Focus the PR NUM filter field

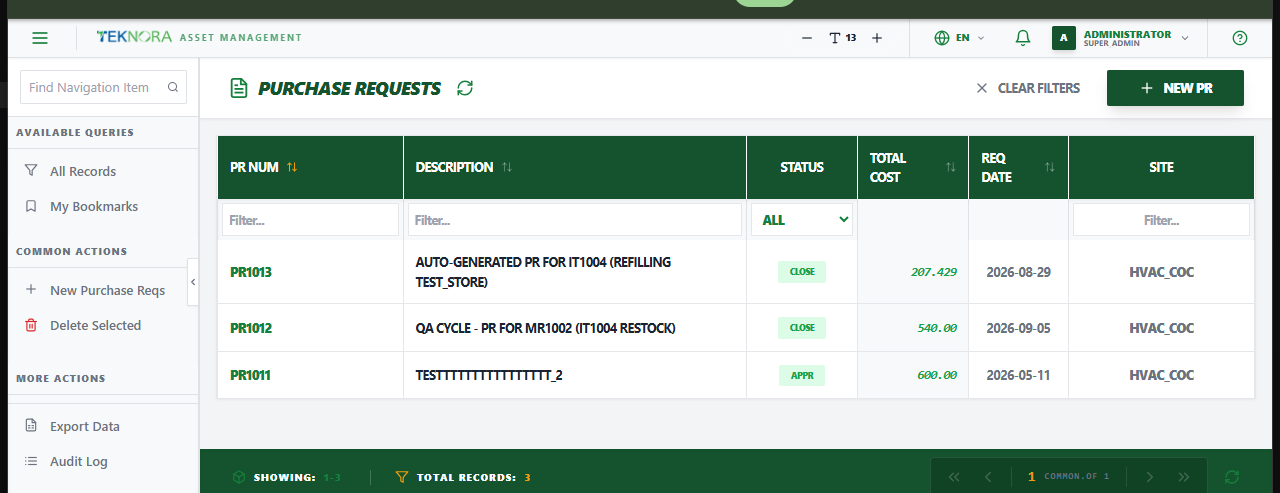[310, 220]
